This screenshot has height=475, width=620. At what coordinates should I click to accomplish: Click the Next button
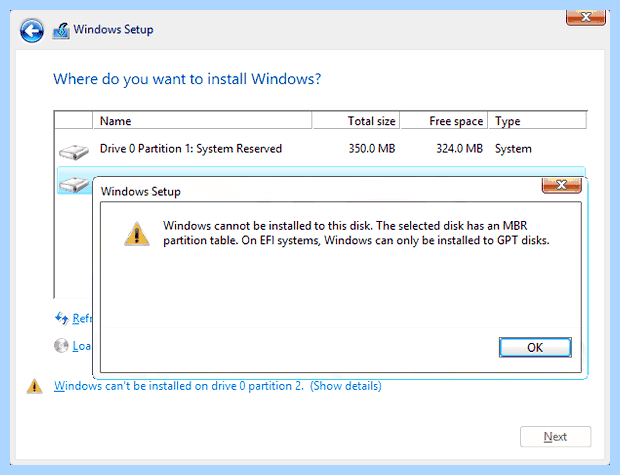[x=556, y=437]
